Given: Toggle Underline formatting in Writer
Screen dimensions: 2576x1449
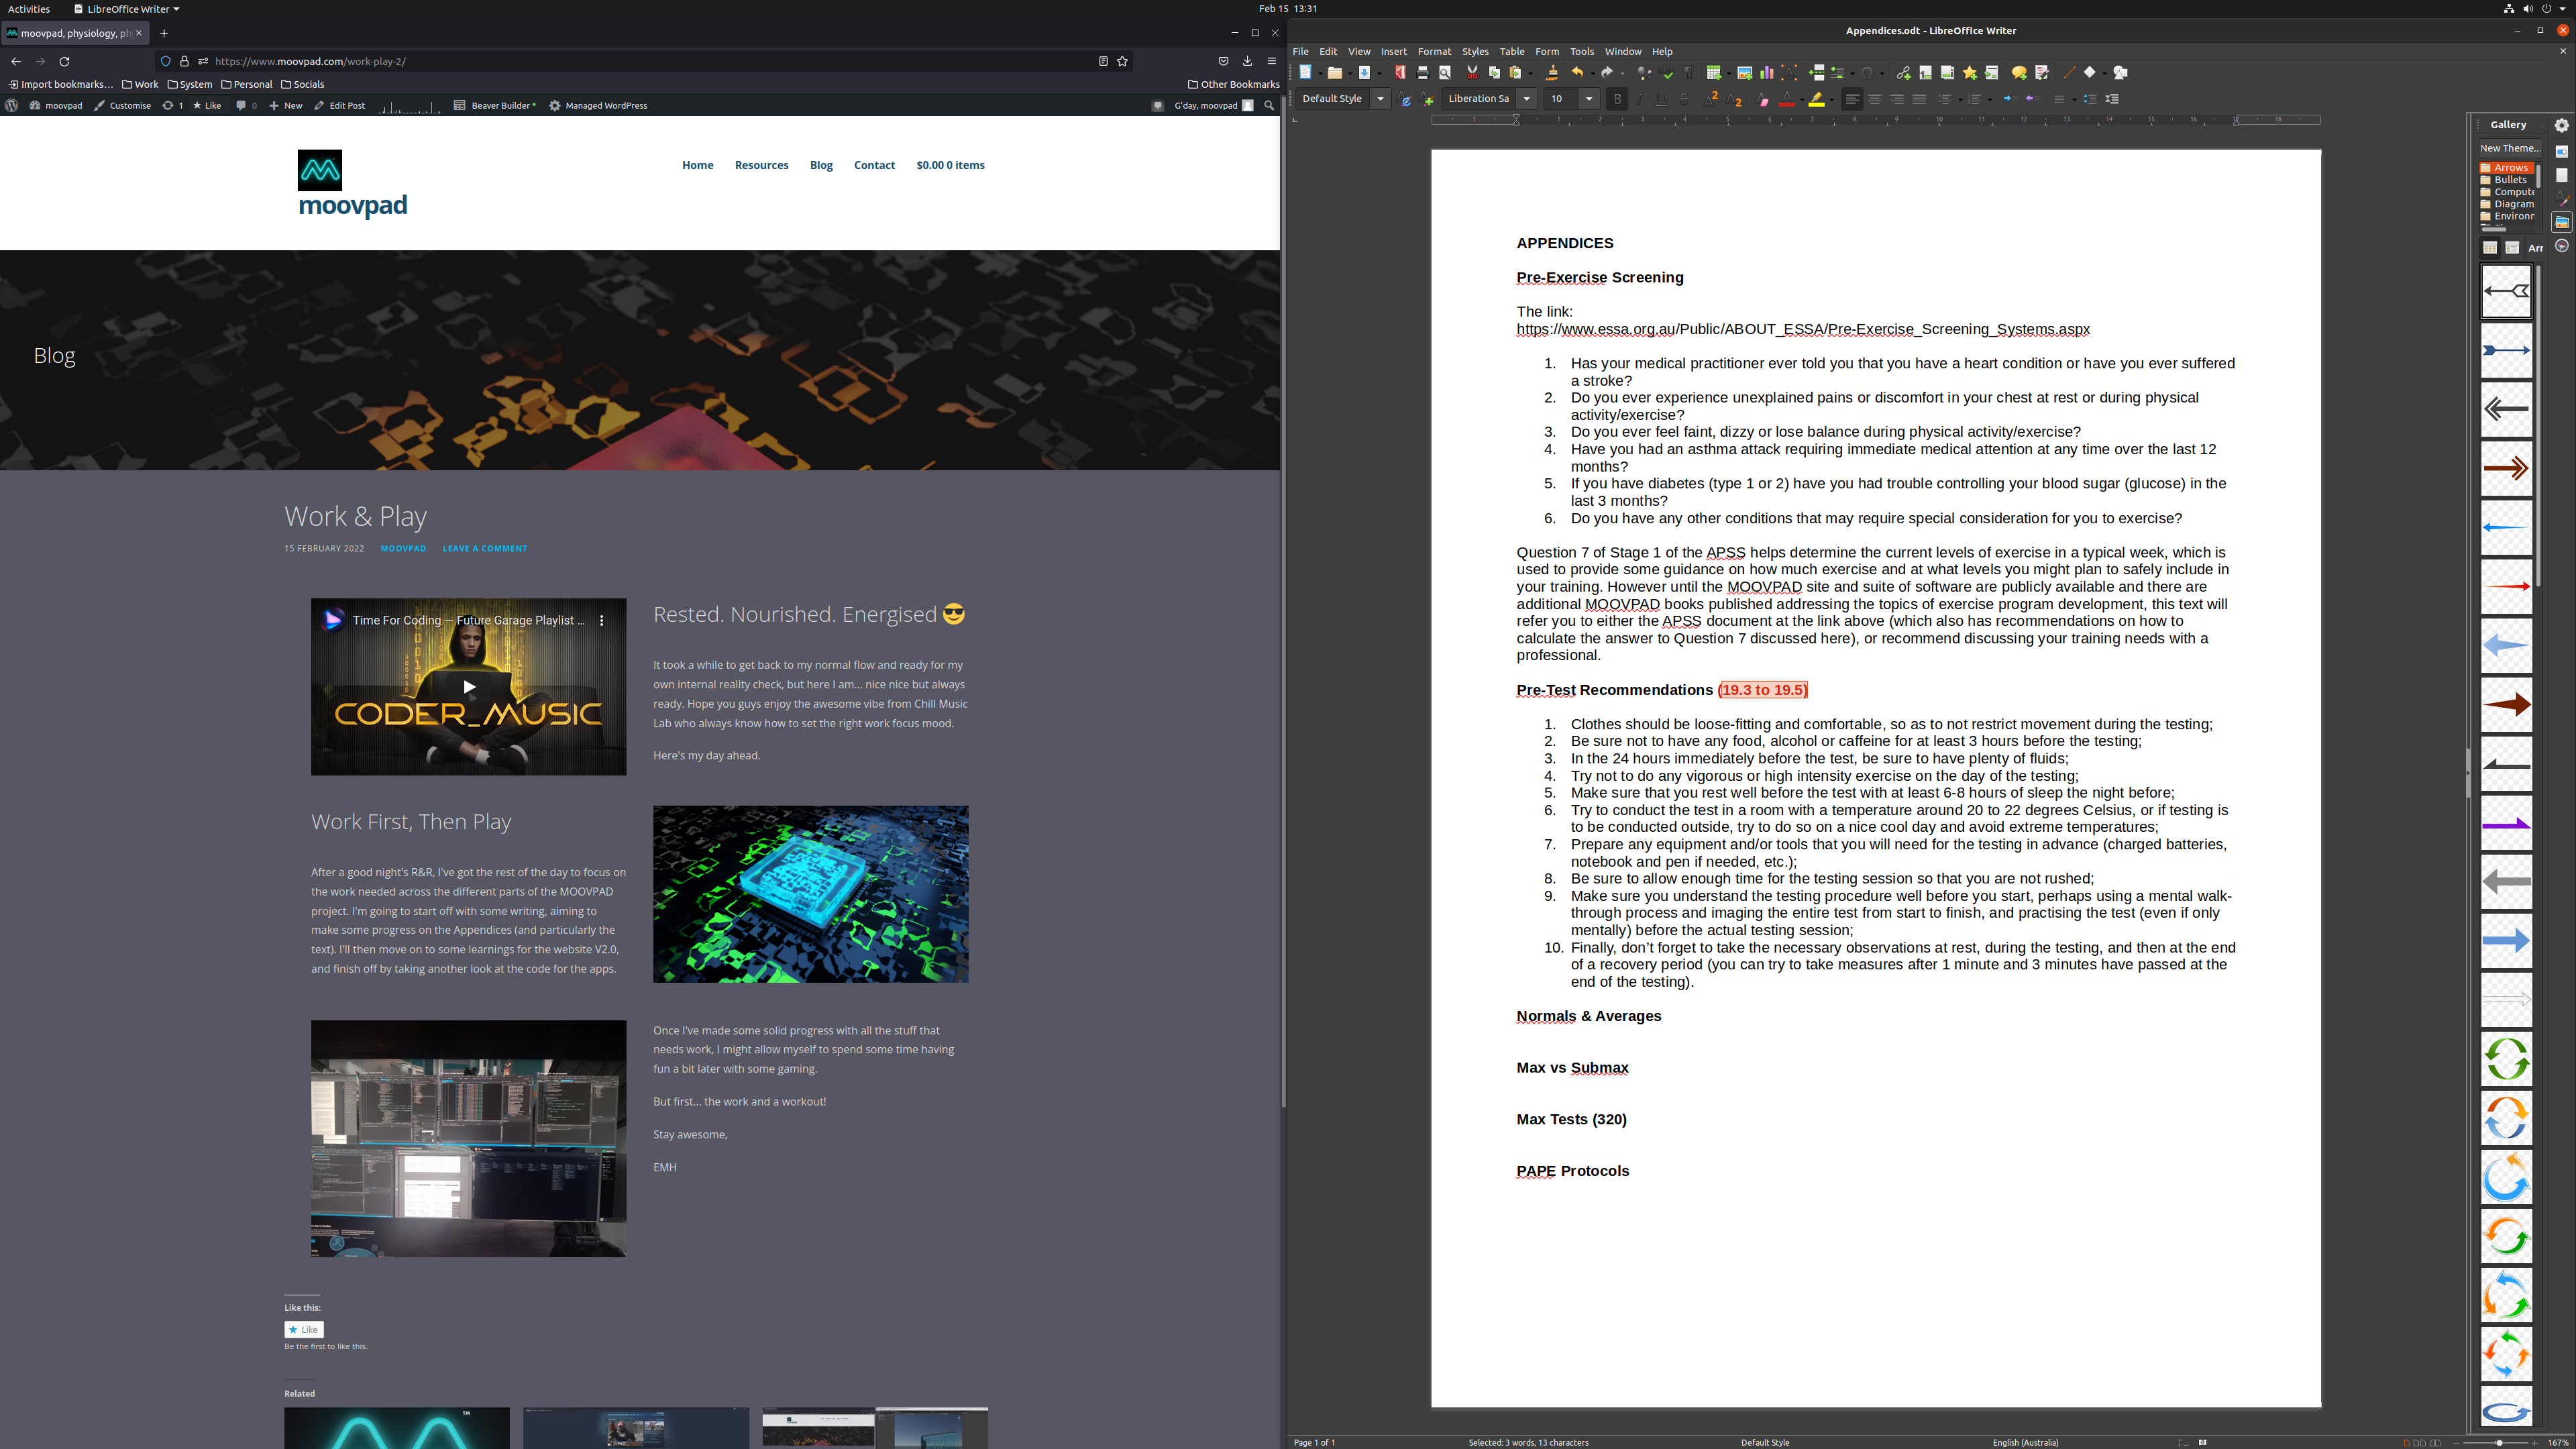Looking at the screenshot, I should [x=1662, y=99].
